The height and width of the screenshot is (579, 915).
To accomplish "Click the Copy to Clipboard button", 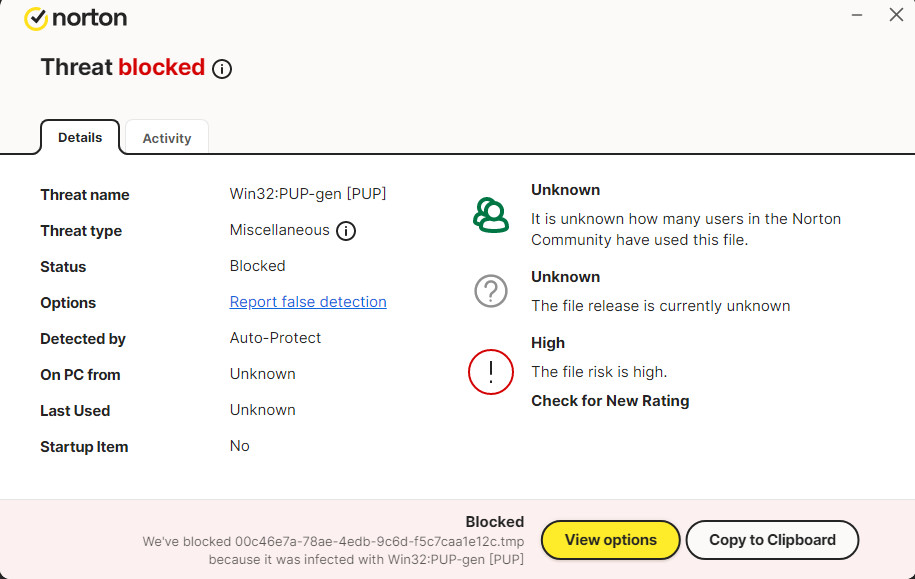I will tap(772, 540).
